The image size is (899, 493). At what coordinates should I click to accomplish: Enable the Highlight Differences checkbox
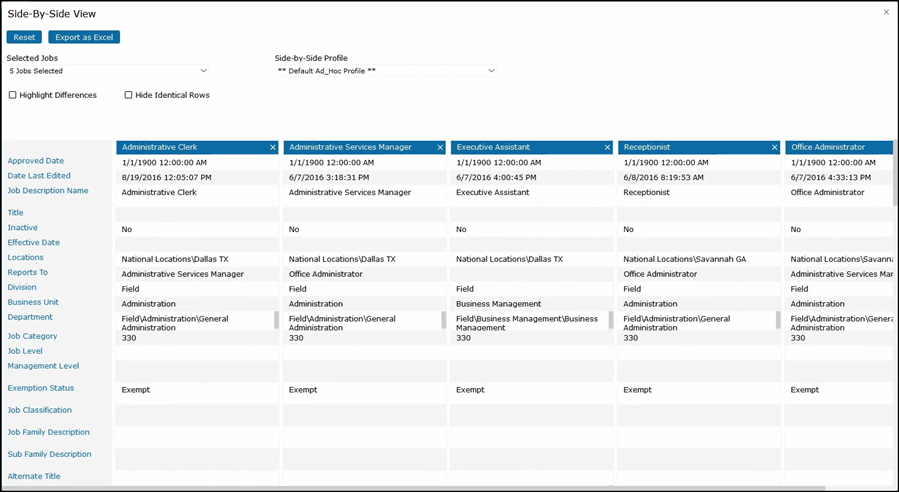pyautogui.click(x=13, y=95)
